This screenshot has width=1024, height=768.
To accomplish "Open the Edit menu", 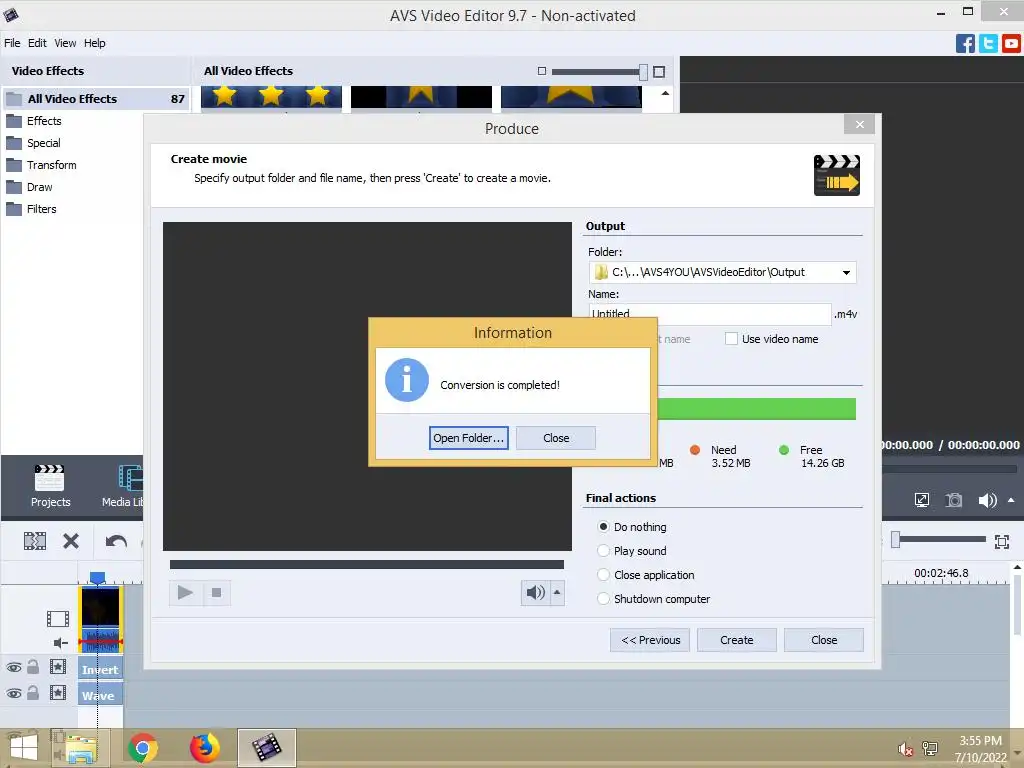I will coord(37,43).
